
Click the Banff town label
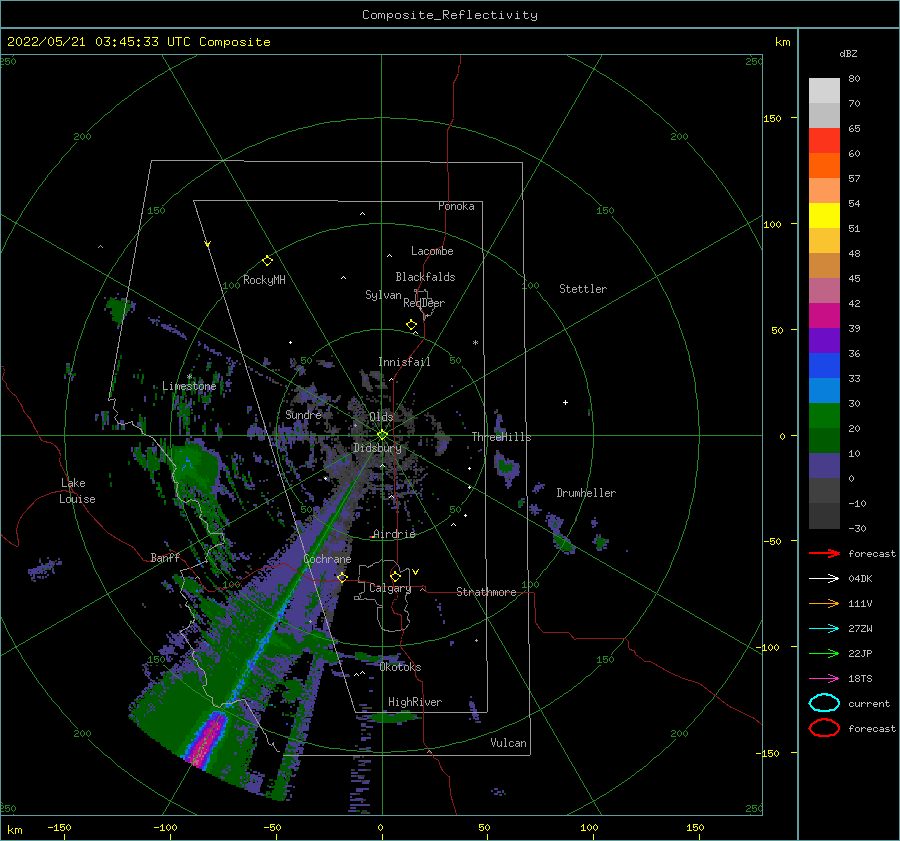tap(165, 557)
